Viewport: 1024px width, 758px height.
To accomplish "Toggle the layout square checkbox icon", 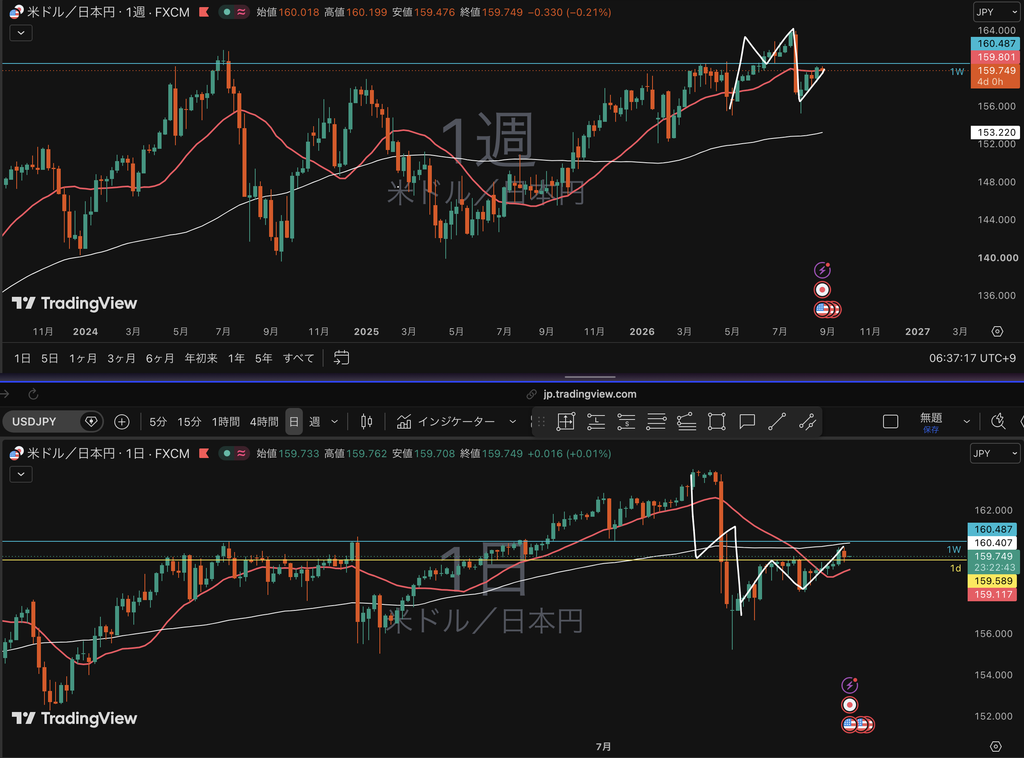I will (890, 422).
